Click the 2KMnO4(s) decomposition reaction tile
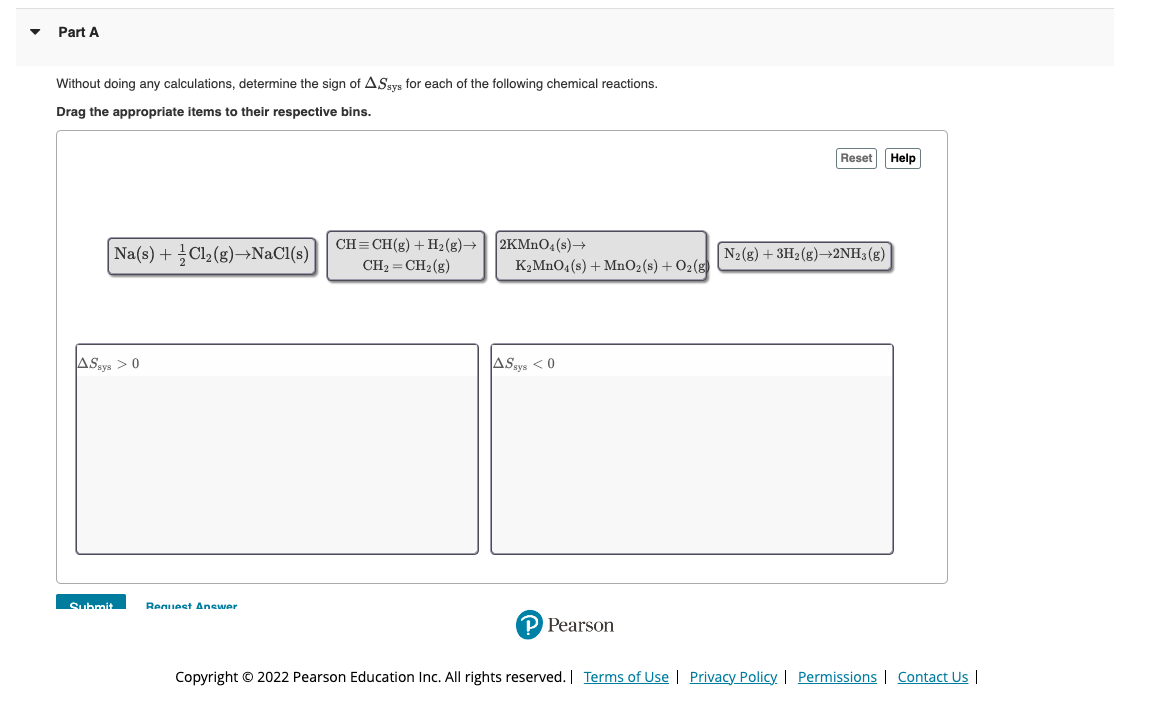This screenshot has width=1165, height=713. coord(601,255)
